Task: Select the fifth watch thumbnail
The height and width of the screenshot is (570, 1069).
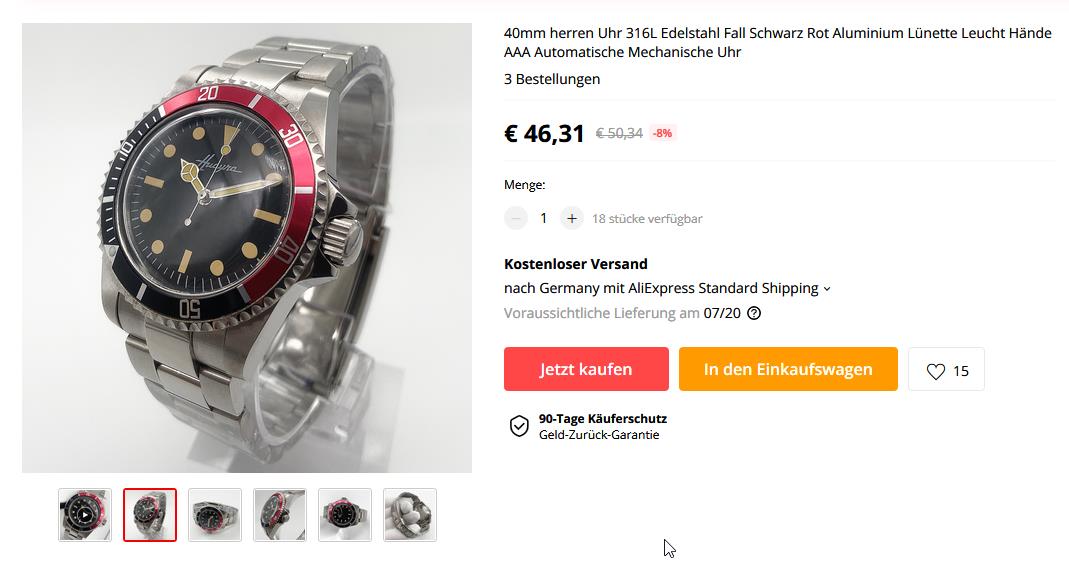Action: point(345,515)
